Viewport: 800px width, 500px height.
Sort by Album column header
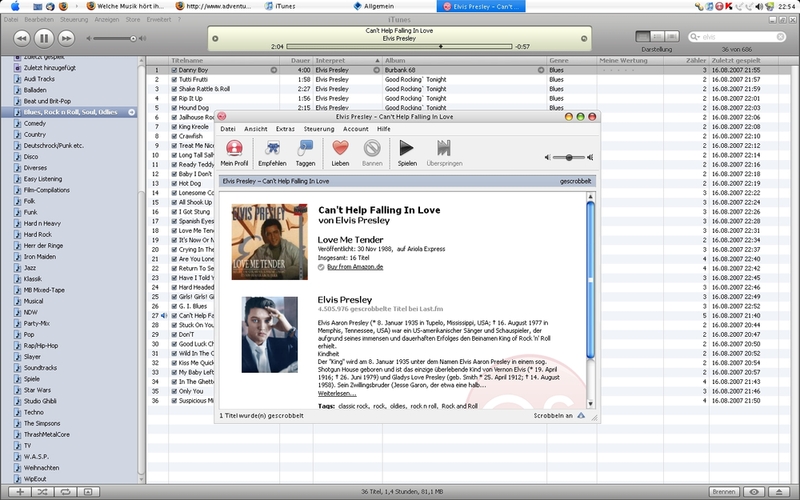pos(464,60)
